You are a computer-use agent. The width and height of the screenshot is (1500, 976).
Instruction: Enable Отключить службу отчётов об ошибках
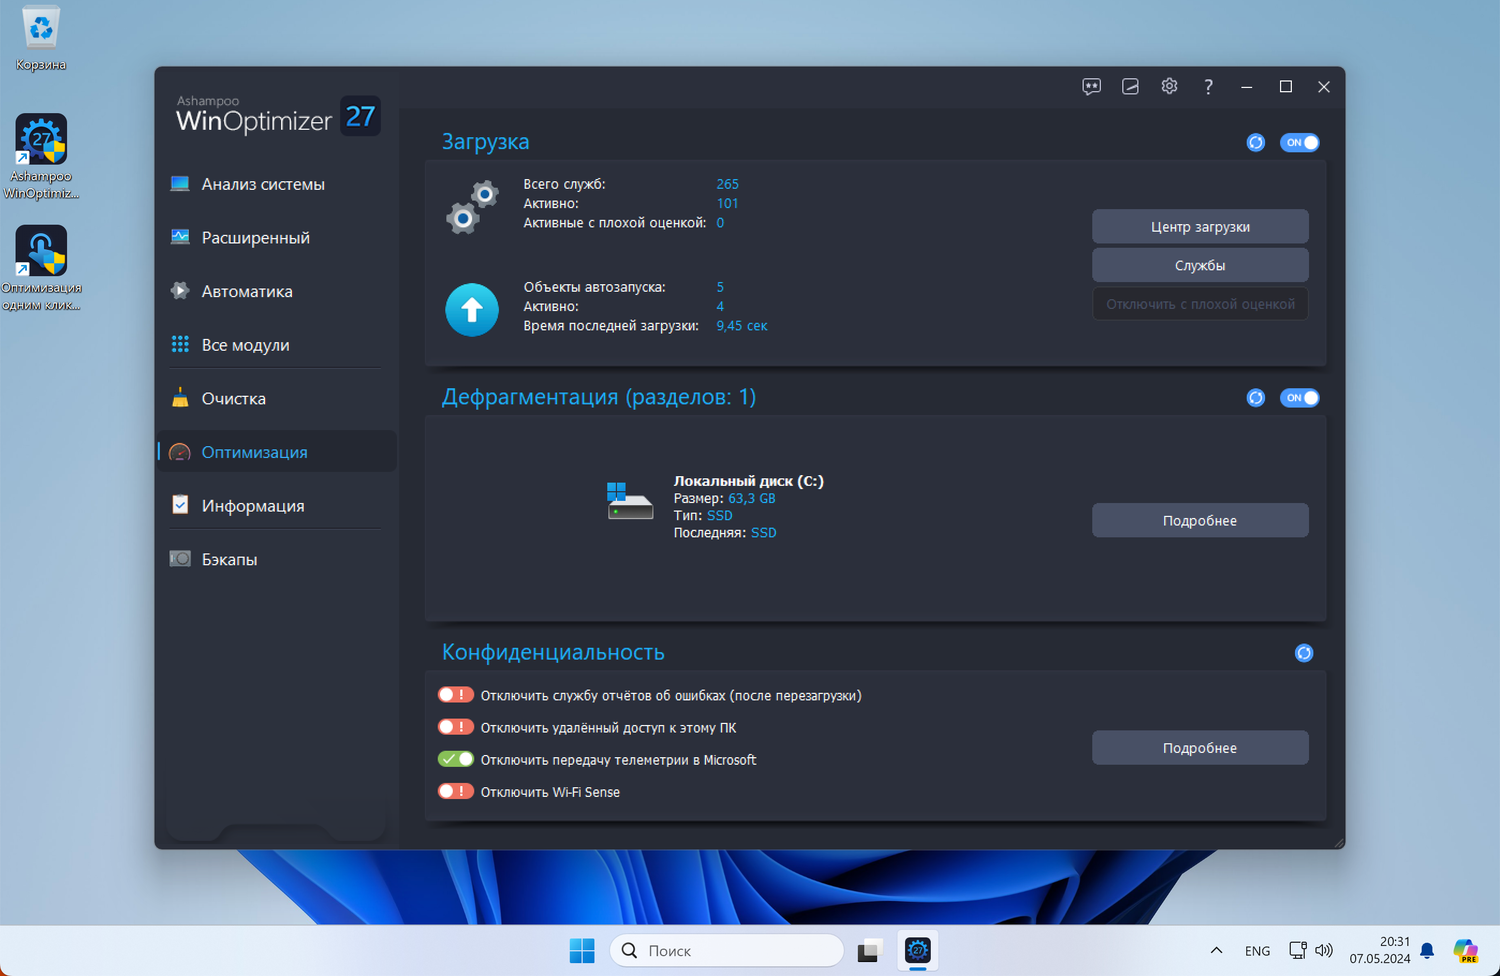click(x=456, y=695)
